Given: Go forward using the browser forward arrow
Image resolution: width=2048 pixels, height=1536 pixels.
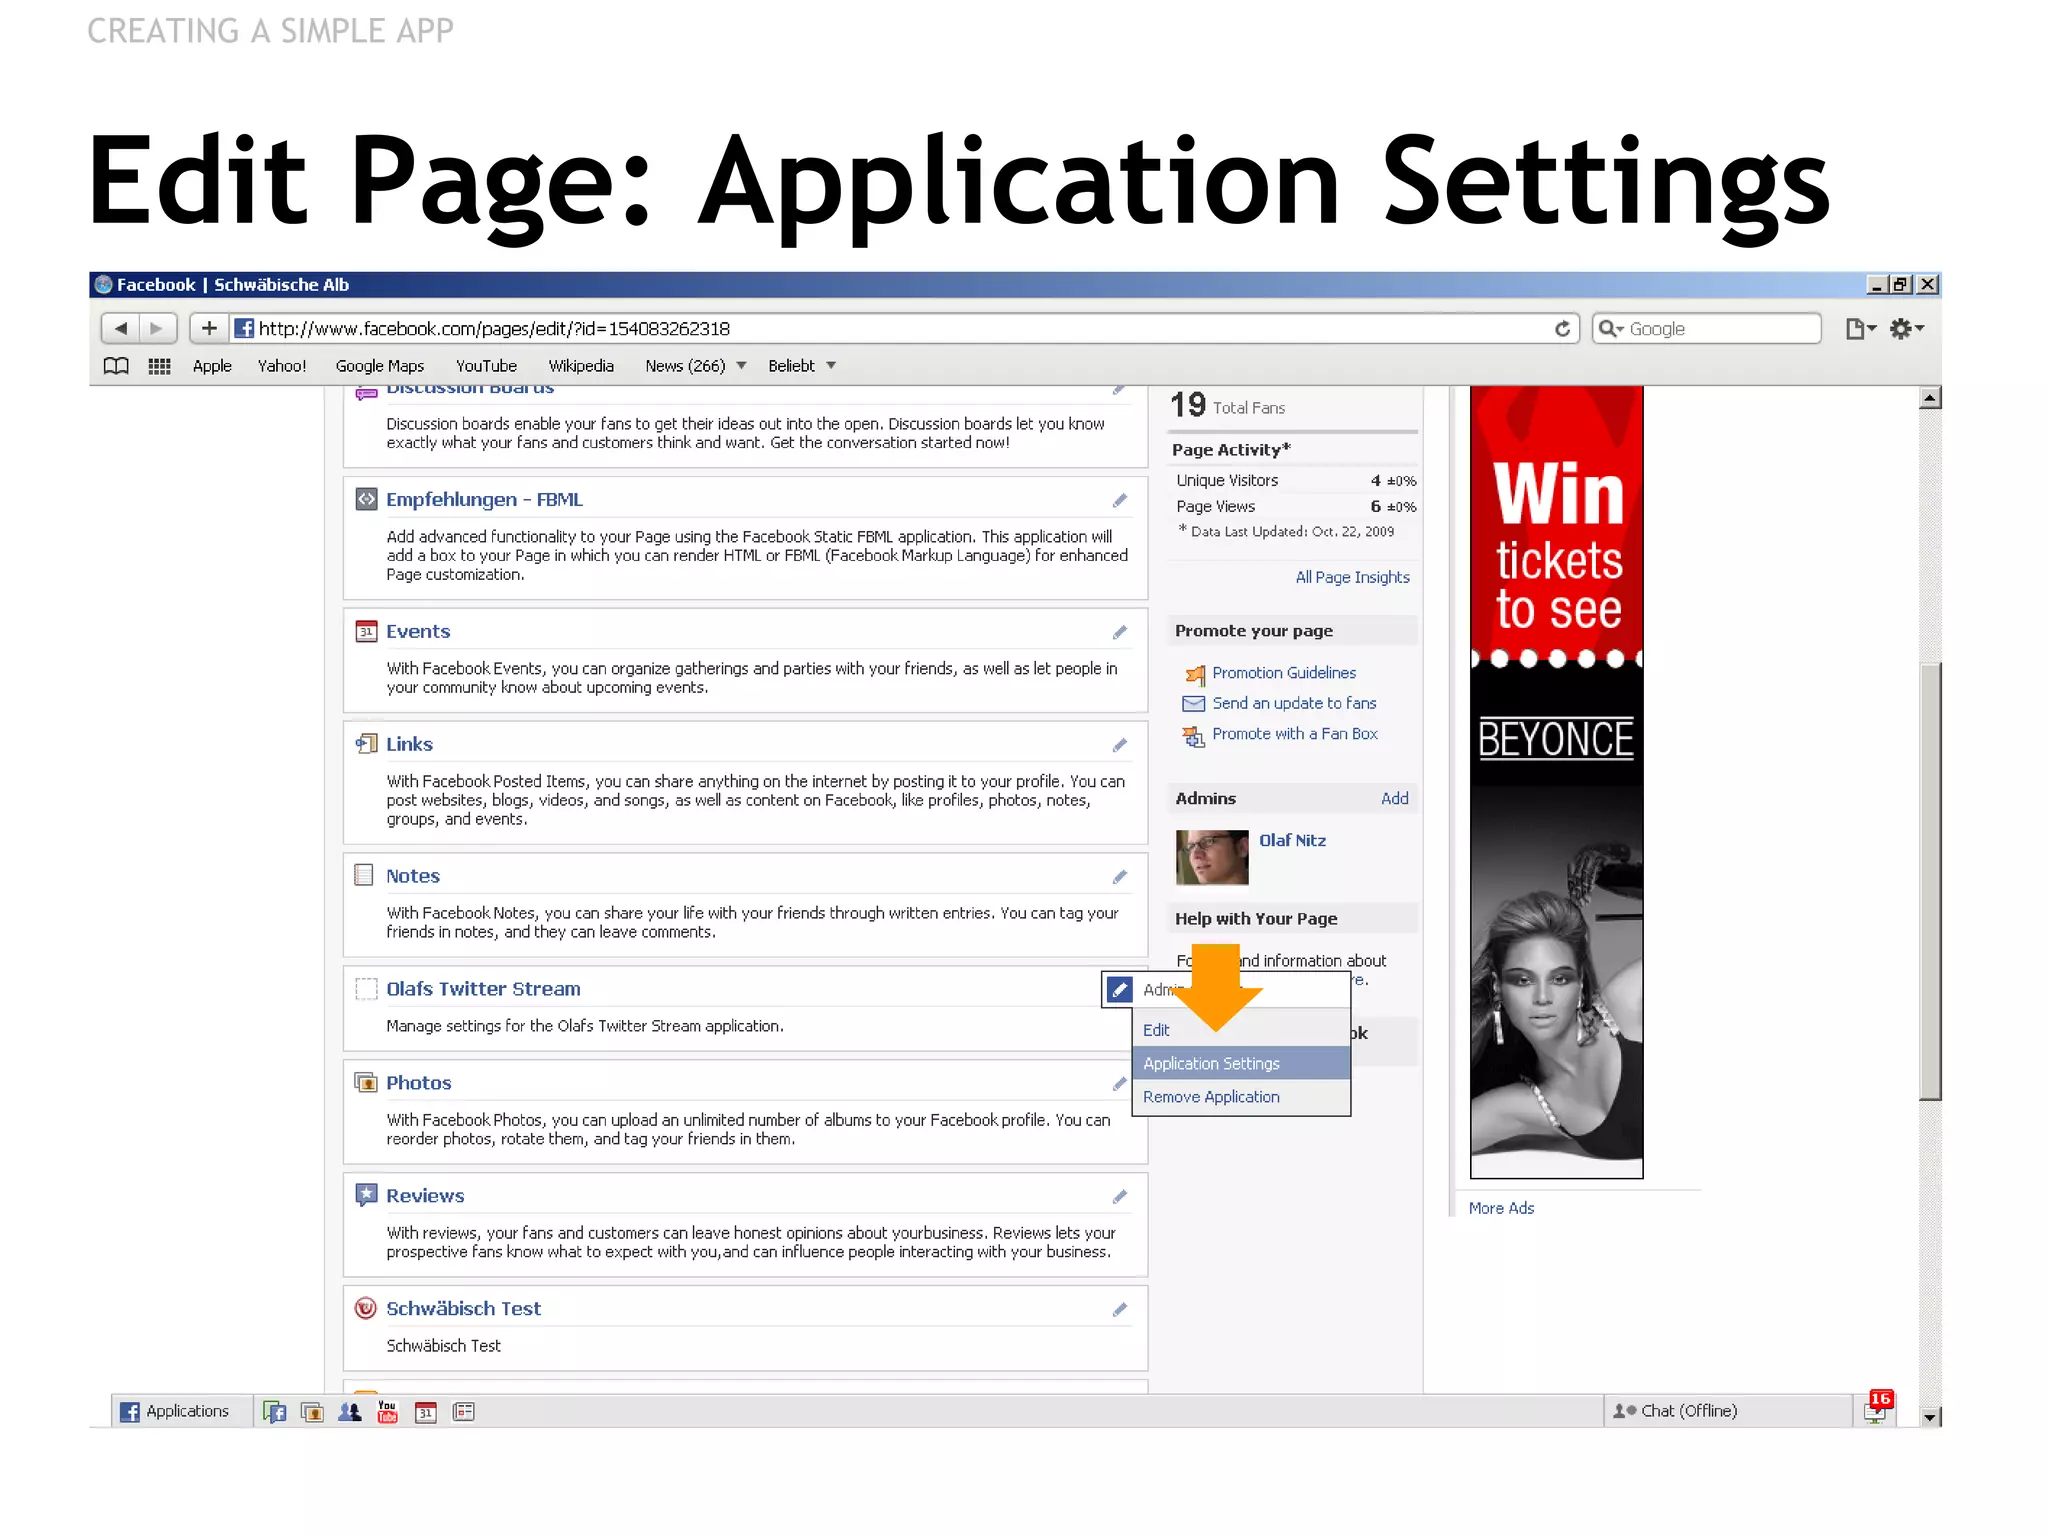Looking at the screenshot, I should (x=156, y=328).
